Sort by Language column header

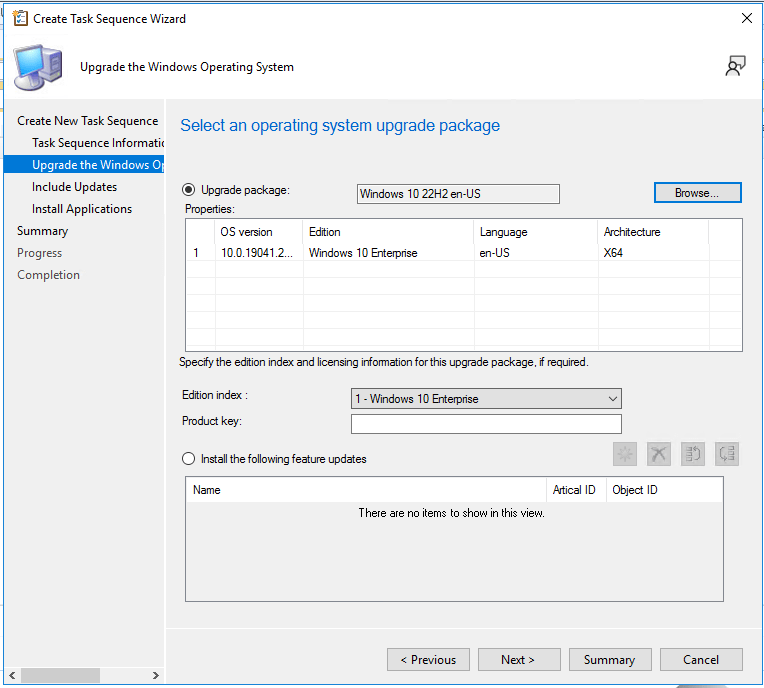point(536,232)
